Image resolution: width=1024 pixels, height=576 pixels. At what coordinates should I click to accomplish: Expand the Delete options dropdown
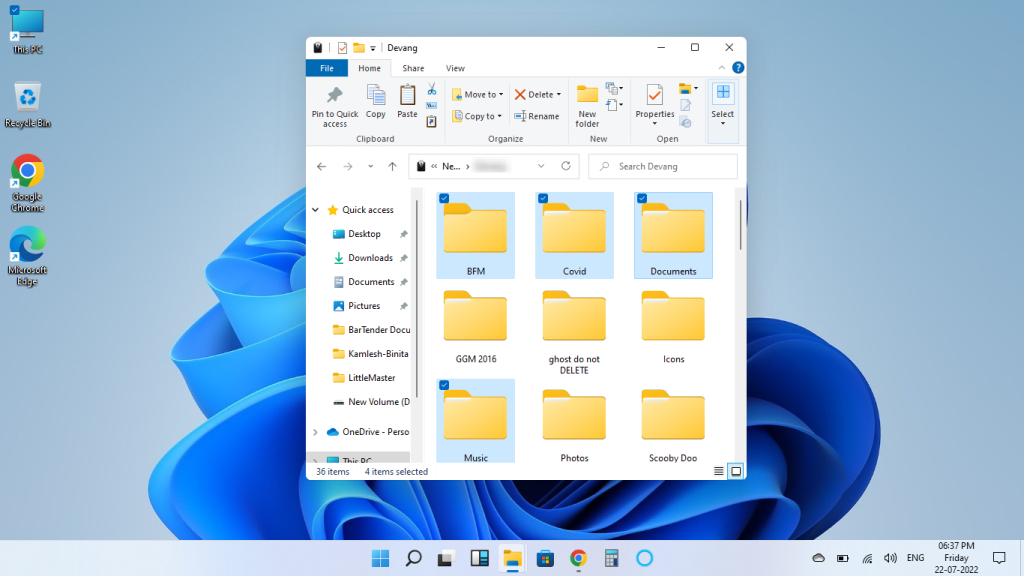(x=558, y=94)
